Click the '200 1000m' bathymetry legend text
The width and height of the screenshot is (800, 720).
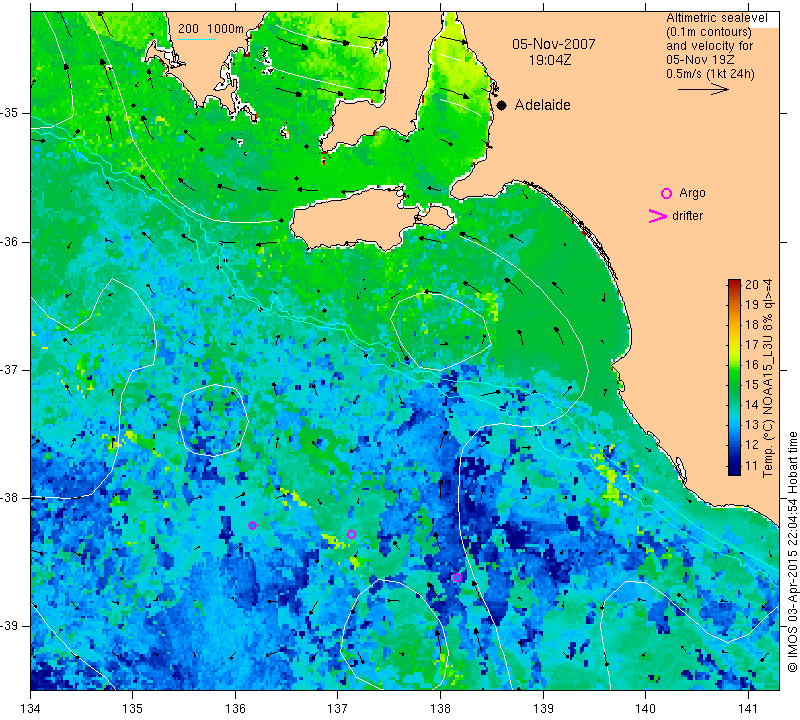[211, 29]
